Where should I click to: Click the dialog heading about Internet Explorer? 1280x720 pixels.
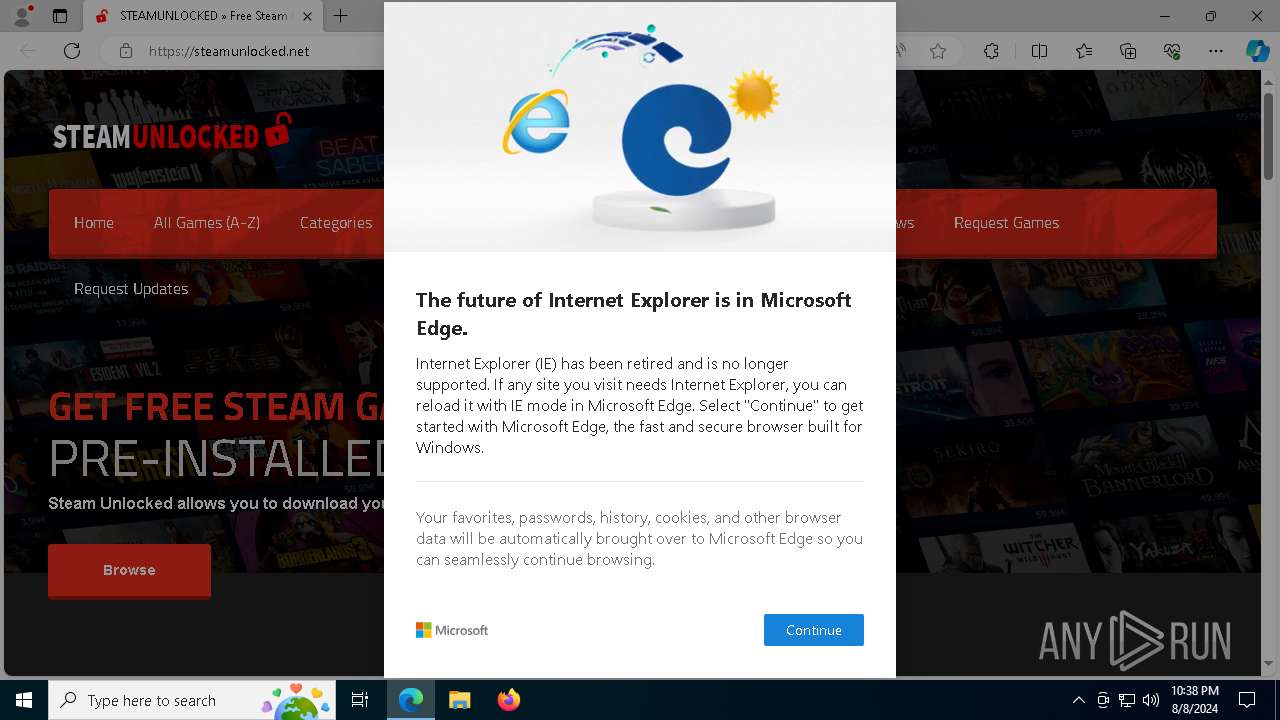pyautogui.click(x=634, y=314)
